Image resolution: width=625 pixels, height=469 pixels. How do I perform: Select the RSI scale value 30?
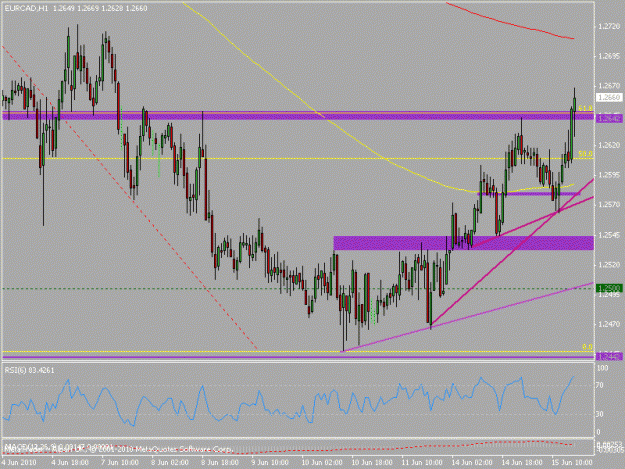pos(601,414)
